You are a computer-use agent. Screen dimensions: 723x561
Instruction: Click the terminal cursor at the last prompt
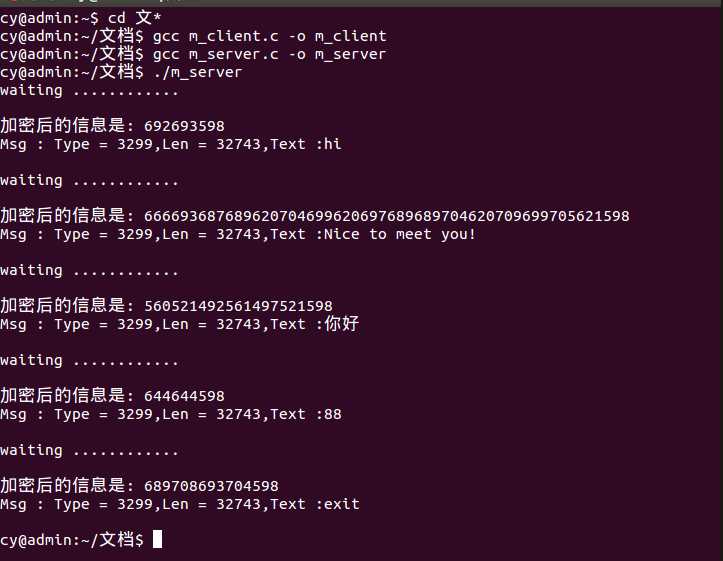tap(157, 540)
